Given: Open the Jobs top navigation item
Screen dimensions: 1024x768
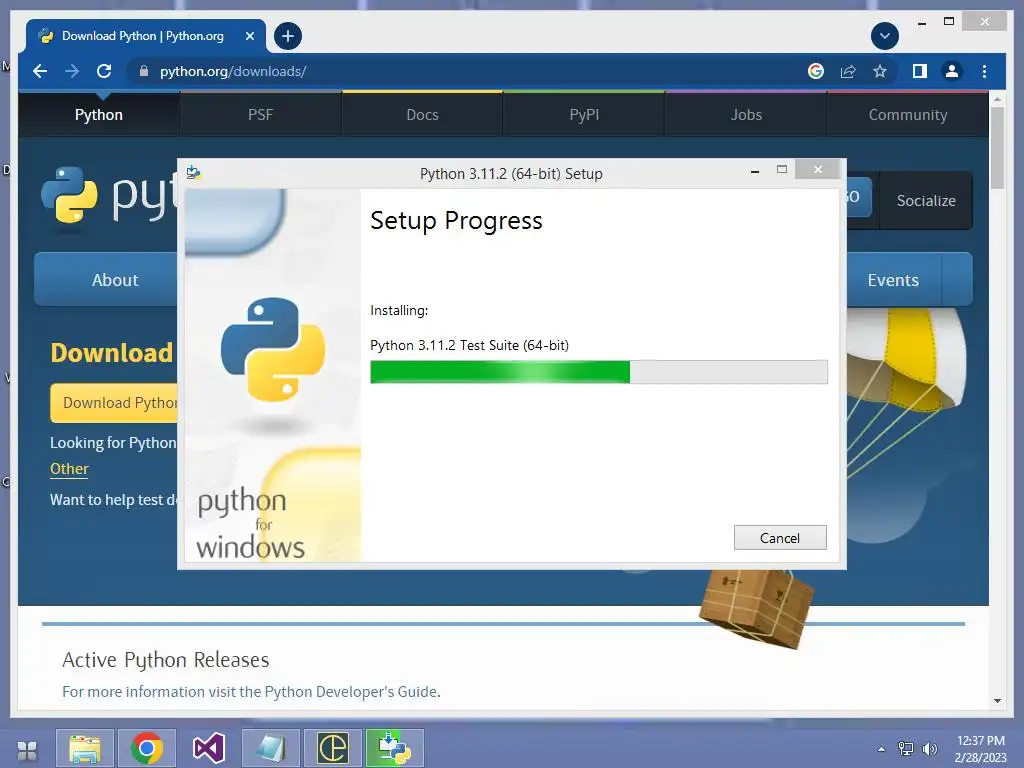Looking at the screenshot, I should [746, 114].
